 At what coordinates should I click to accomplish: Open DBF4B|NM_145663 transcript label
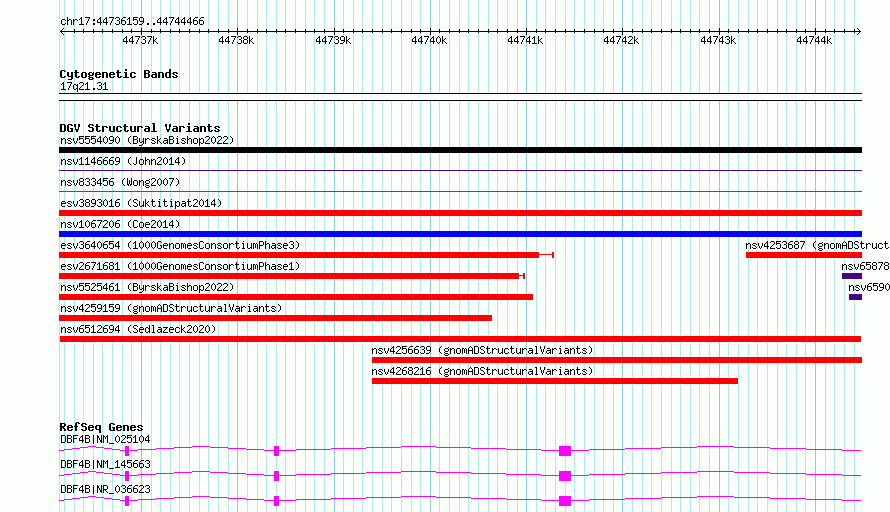[x=105, y=464]
